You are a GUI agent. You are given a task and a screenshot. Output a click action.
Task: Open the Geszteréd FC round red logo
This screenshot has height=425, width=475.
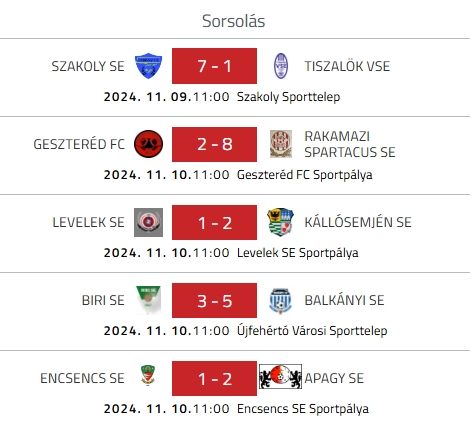click(x=148, y=144)
